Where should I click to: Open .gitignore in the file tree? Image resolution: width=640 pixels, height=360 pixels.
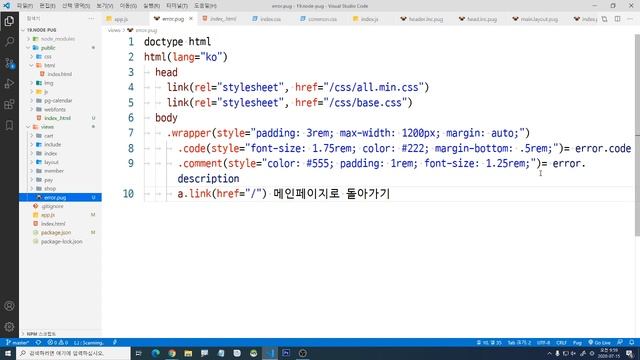click(60, 206)
